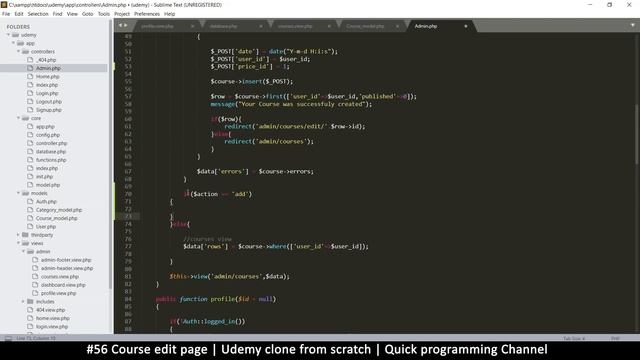Collapse the views folder
This screenshot has height=360, width=640.
[18, 243]
